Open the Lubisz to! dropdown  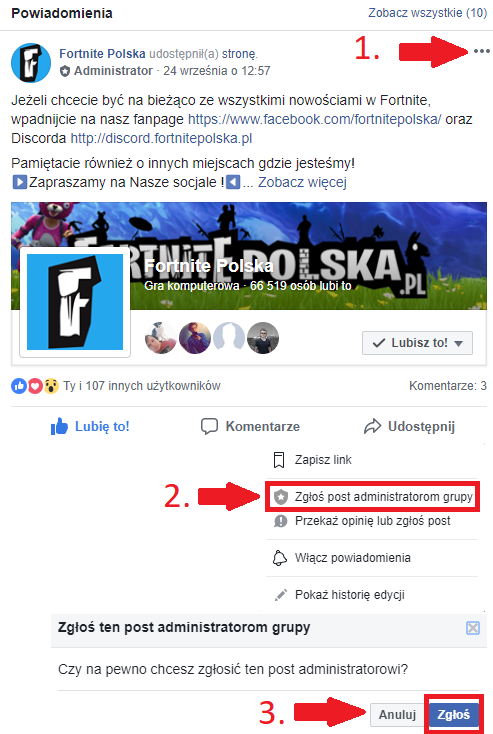(x=417, y=343)
